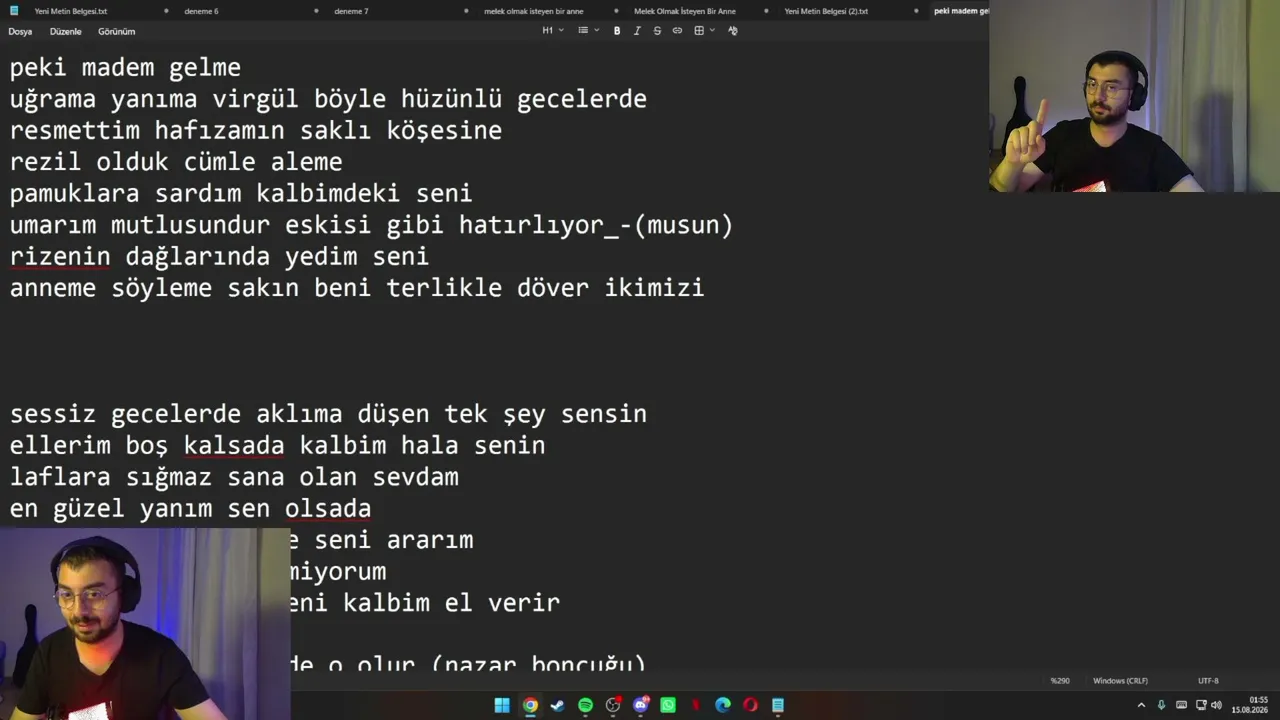Click the line 'laflara sığmaz sana olan sevdam'
The height and width of the screenshot is (720, 1280).
[x=234, y=477]
